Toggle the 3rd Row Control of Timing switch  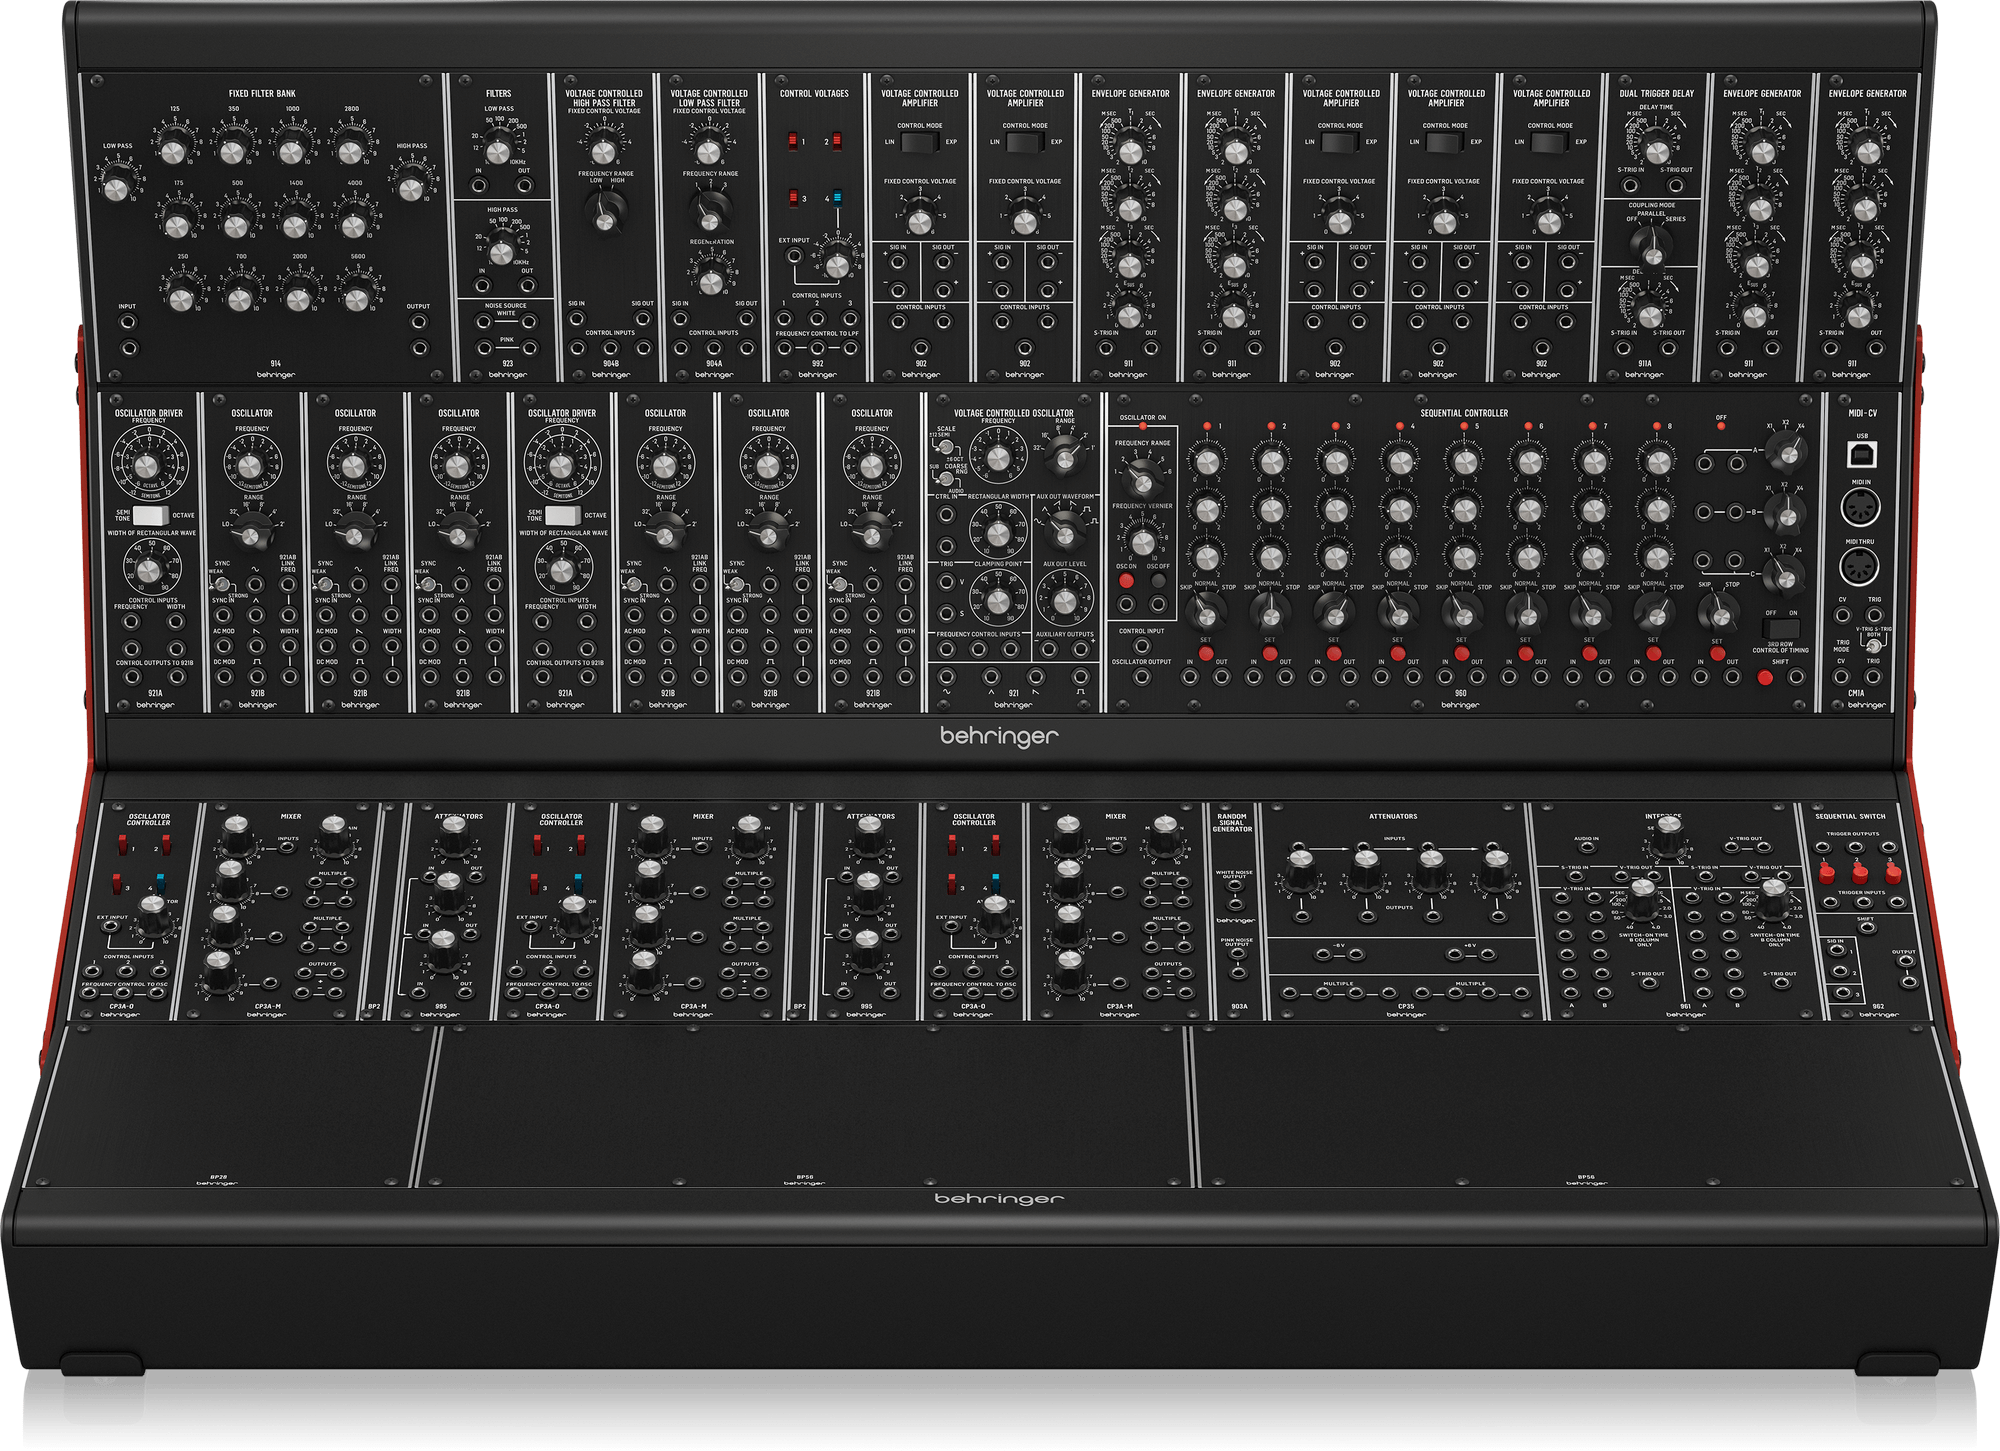pyautogui.click(x=1780, y=629)
